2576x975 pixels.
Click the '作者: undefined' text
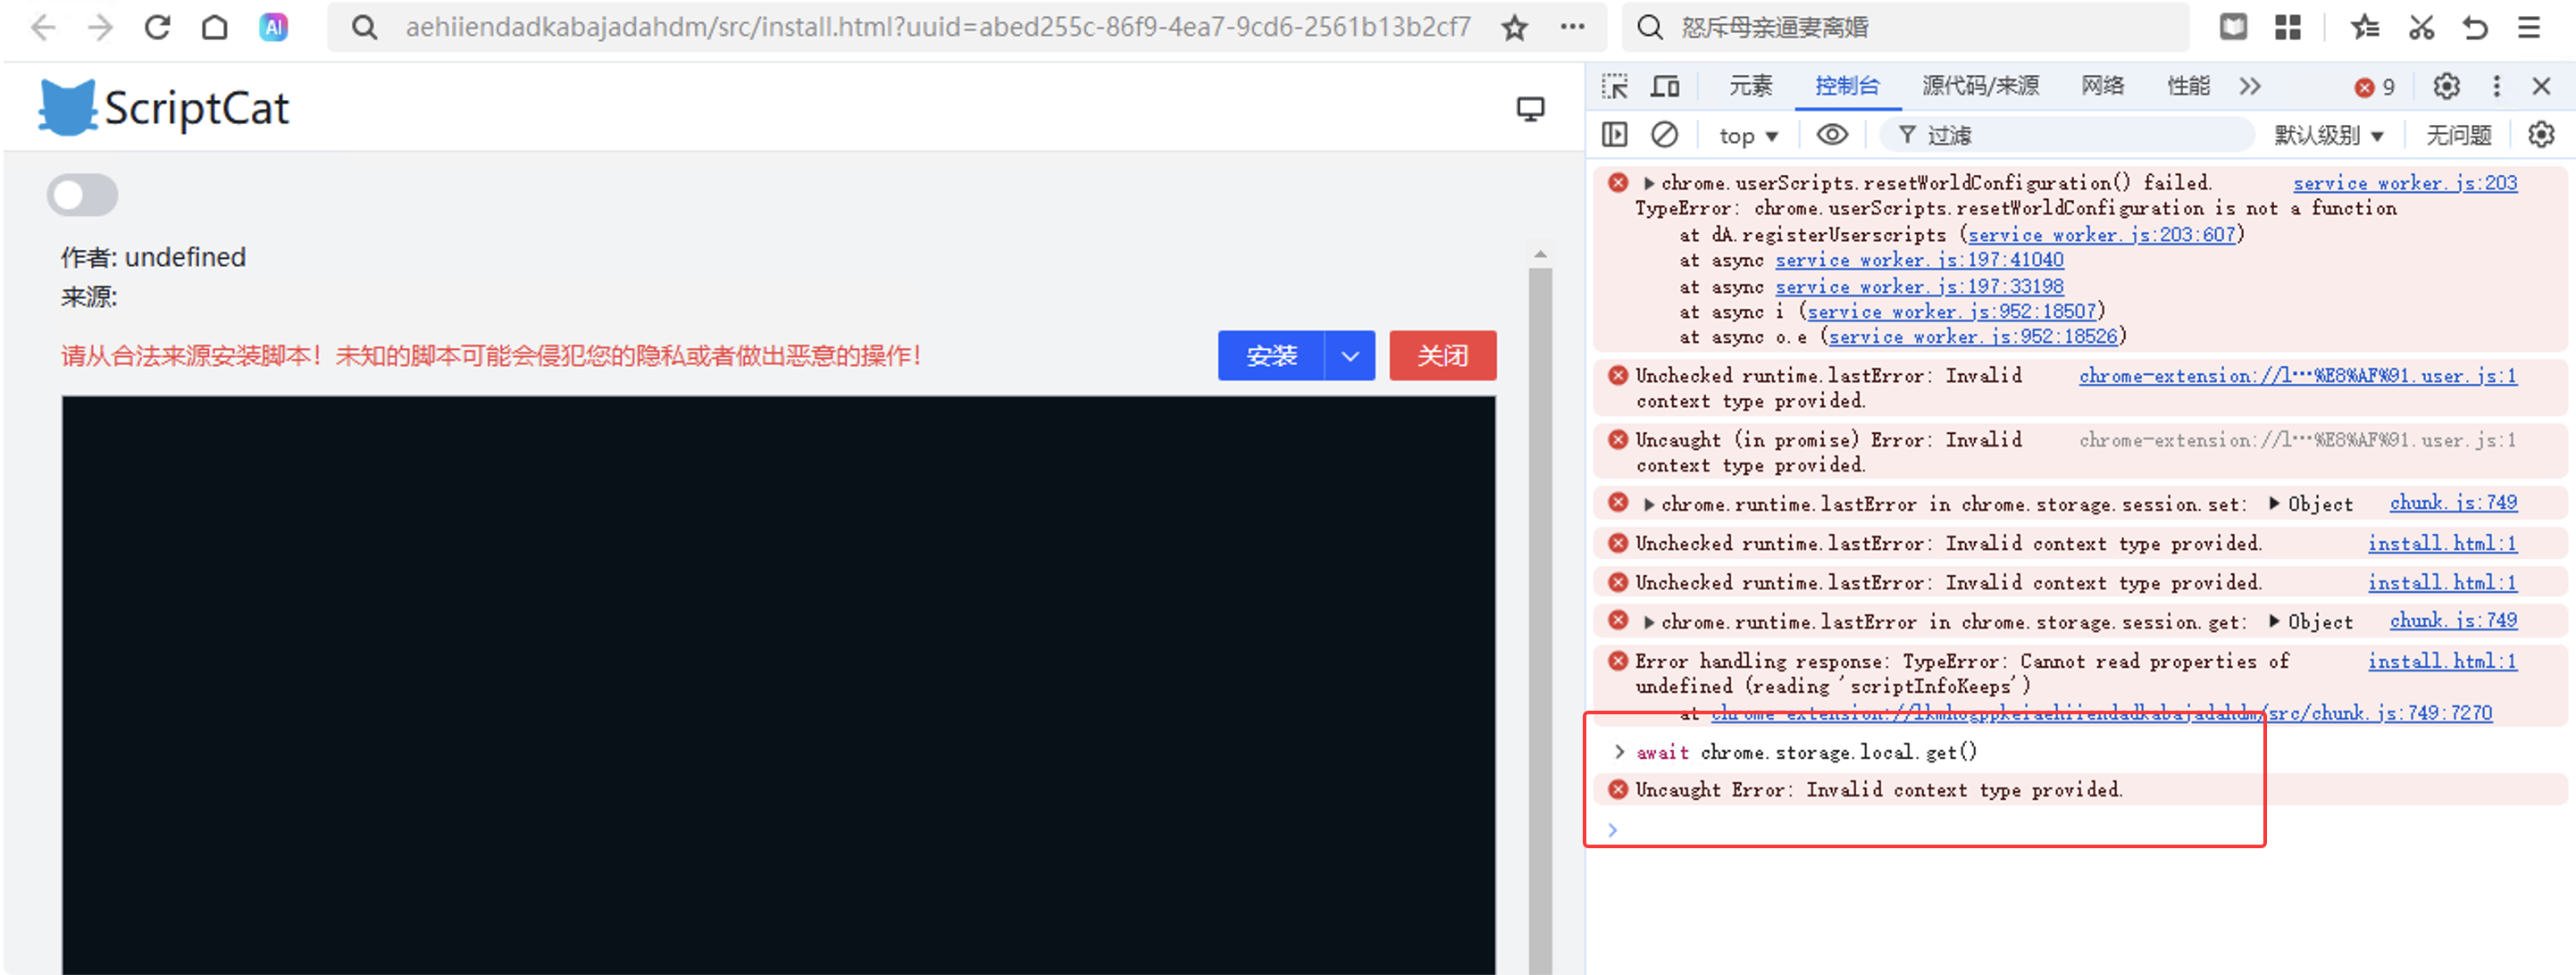(x=153, y=257)
